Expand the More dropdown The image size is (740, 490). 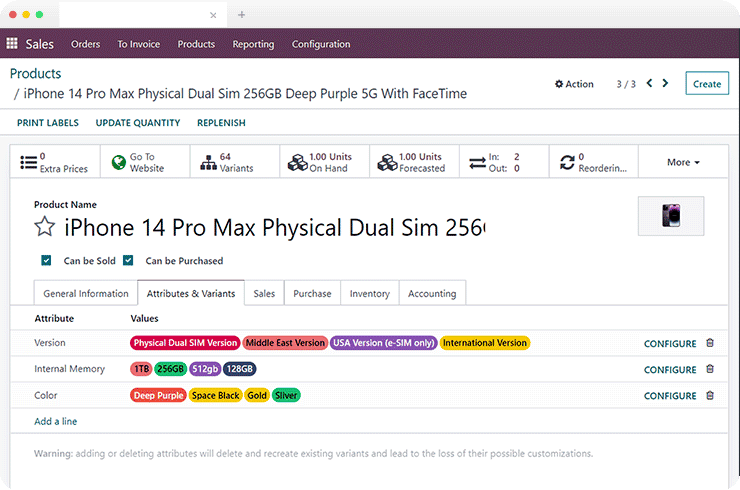[683, 162]
